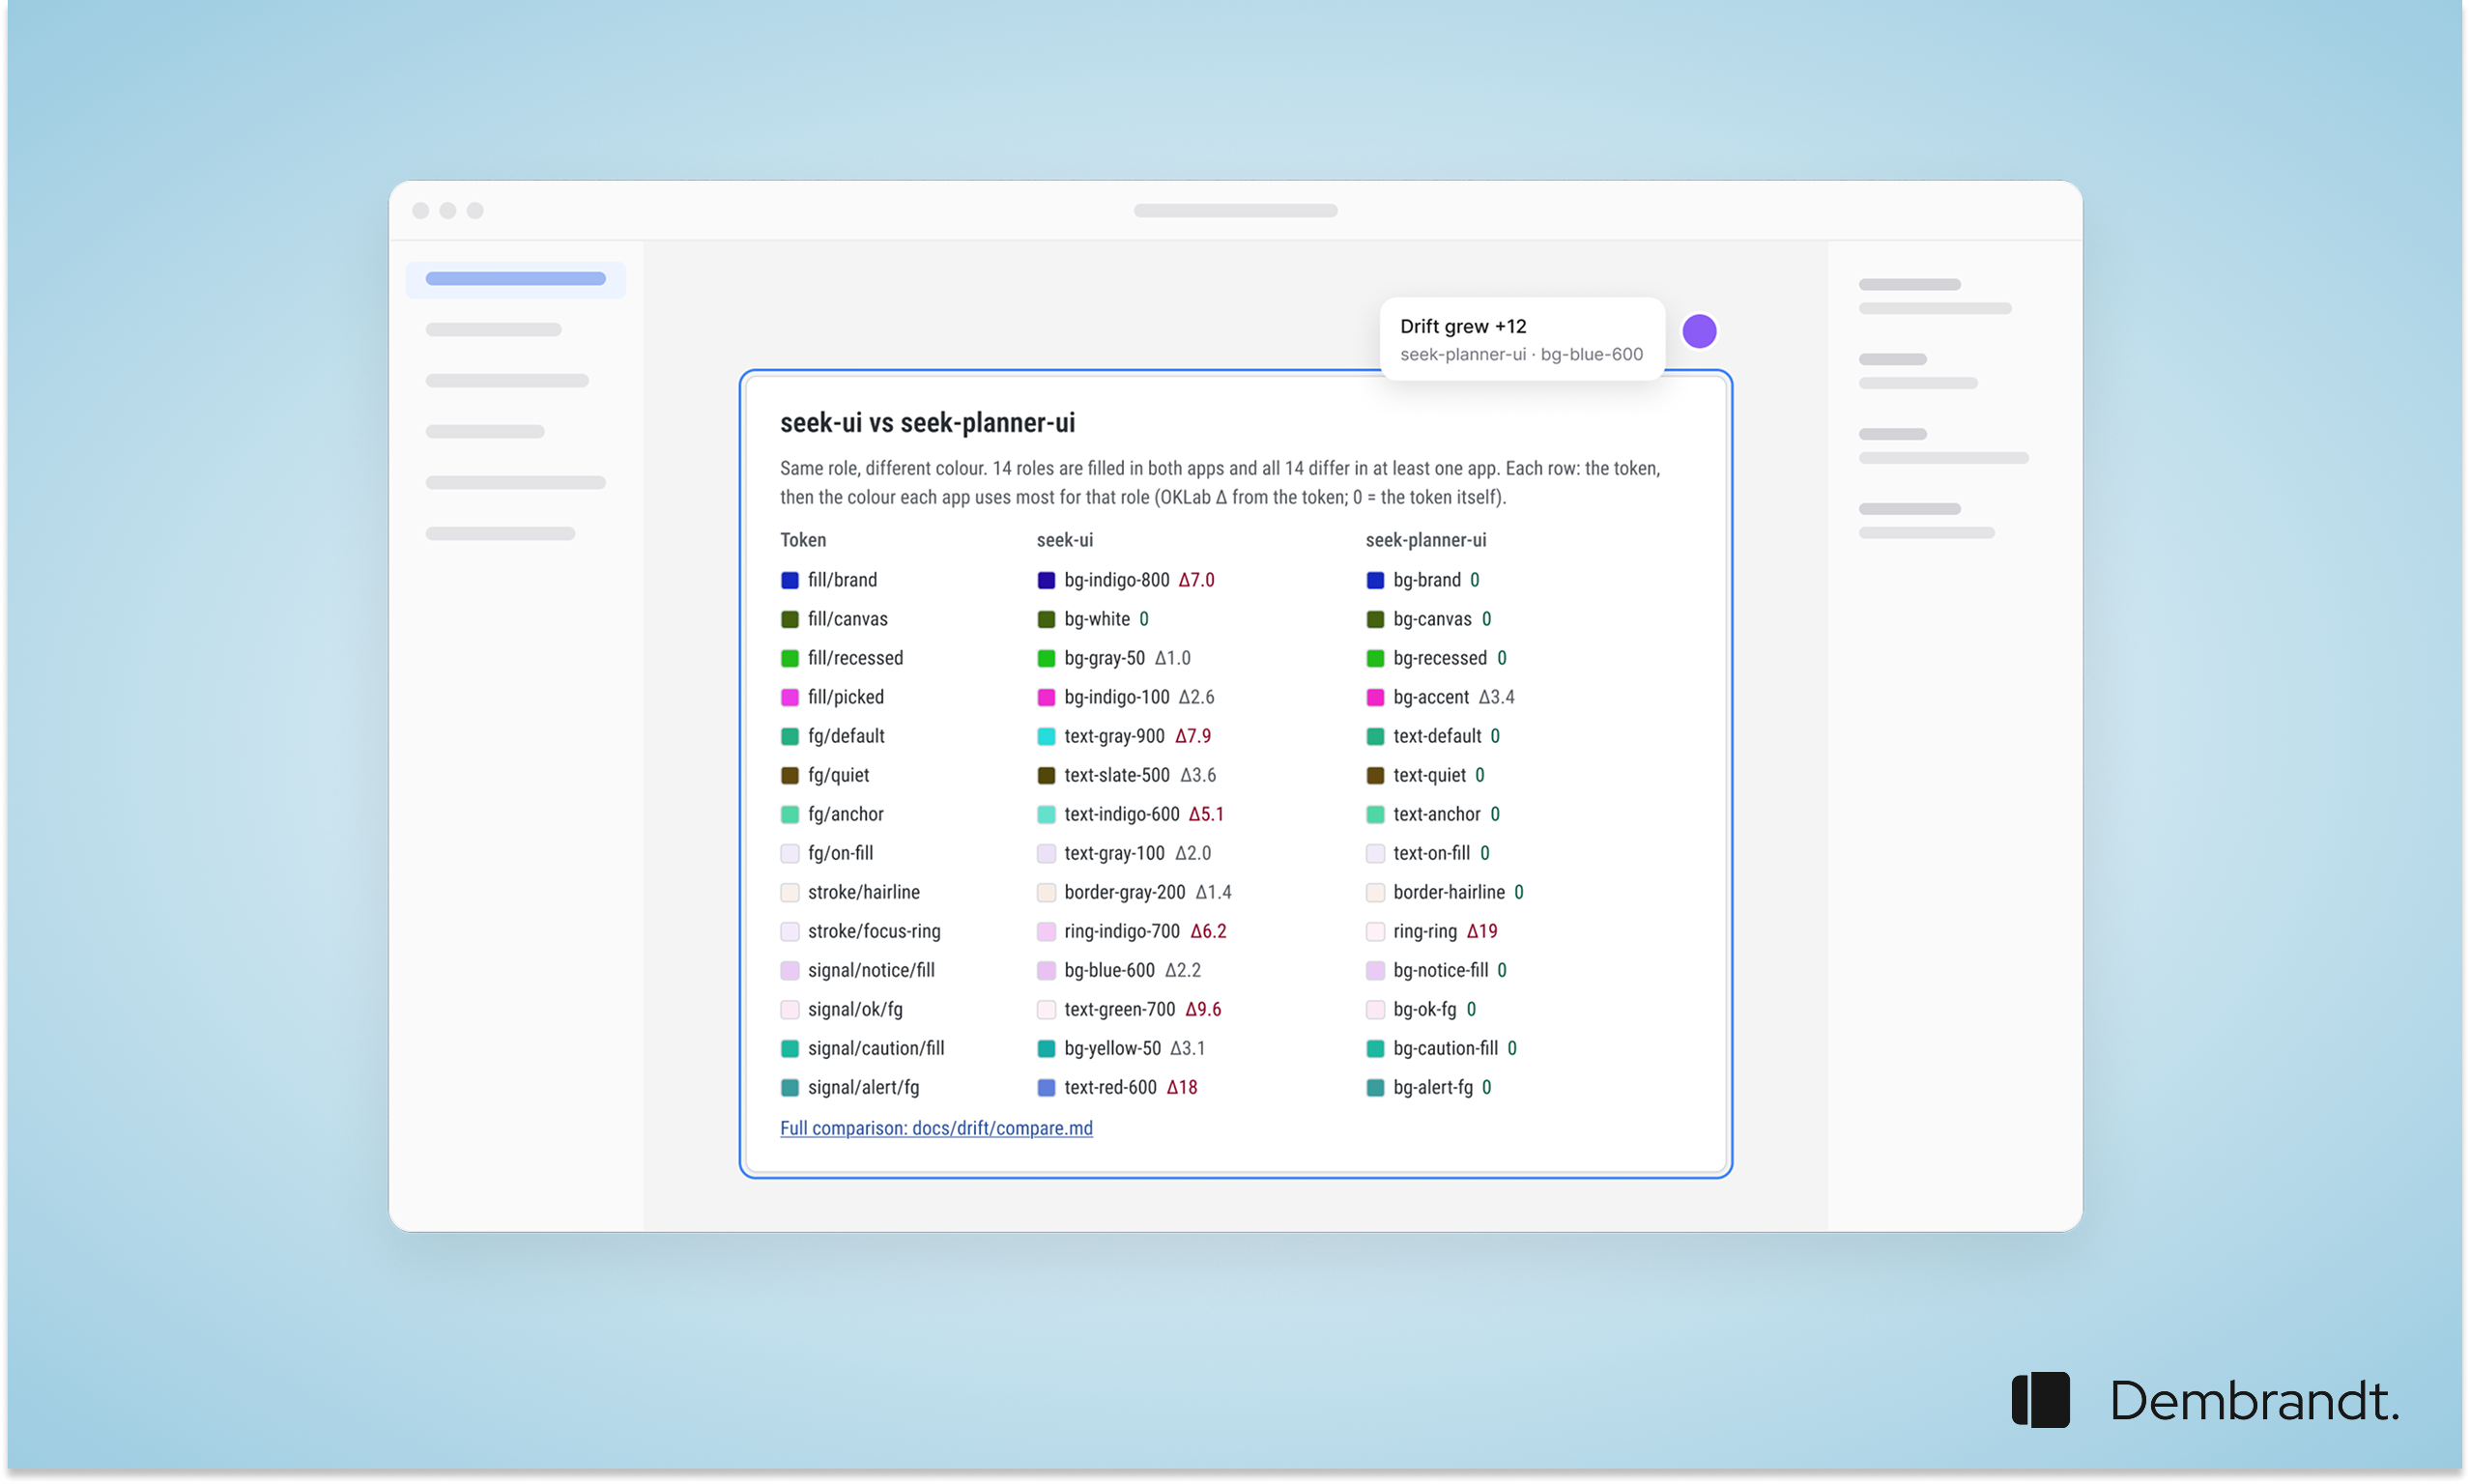Open the Full comparison docs/drift/compare.md link
This screenshot has height=1484, width=2470.
(936, 1128)
